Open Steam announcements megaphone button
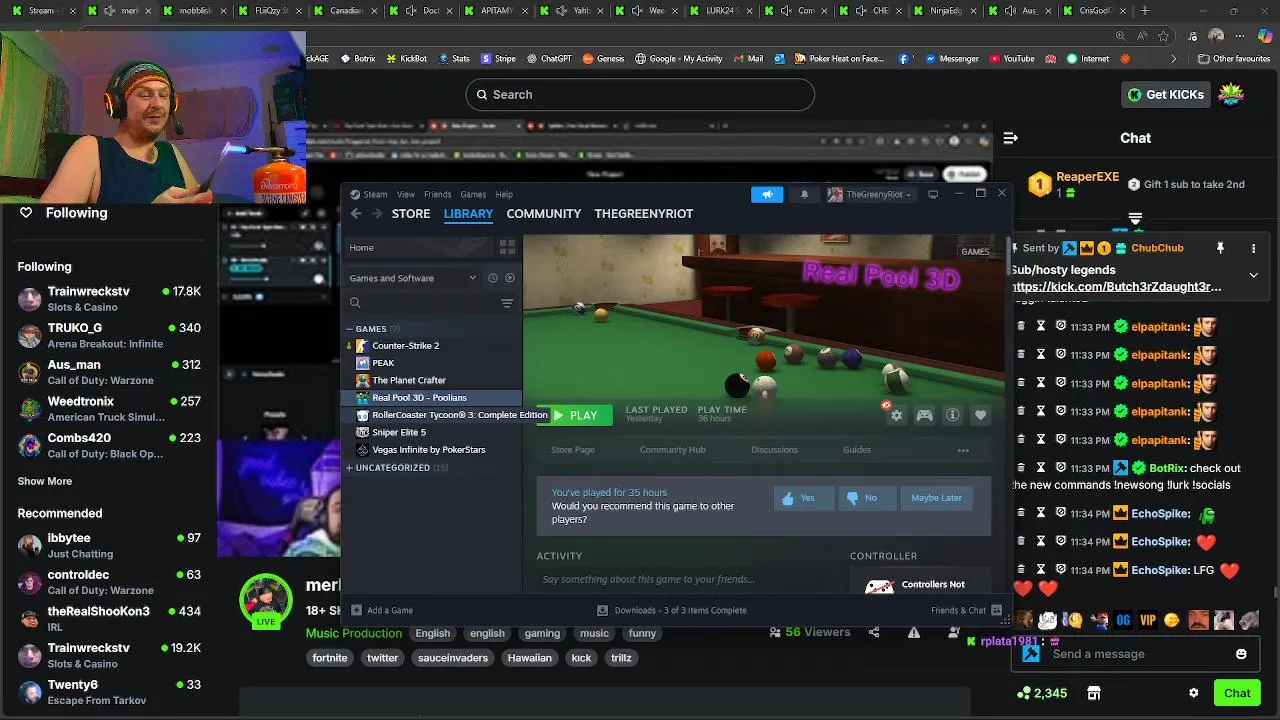 click(x=767, y=194)
